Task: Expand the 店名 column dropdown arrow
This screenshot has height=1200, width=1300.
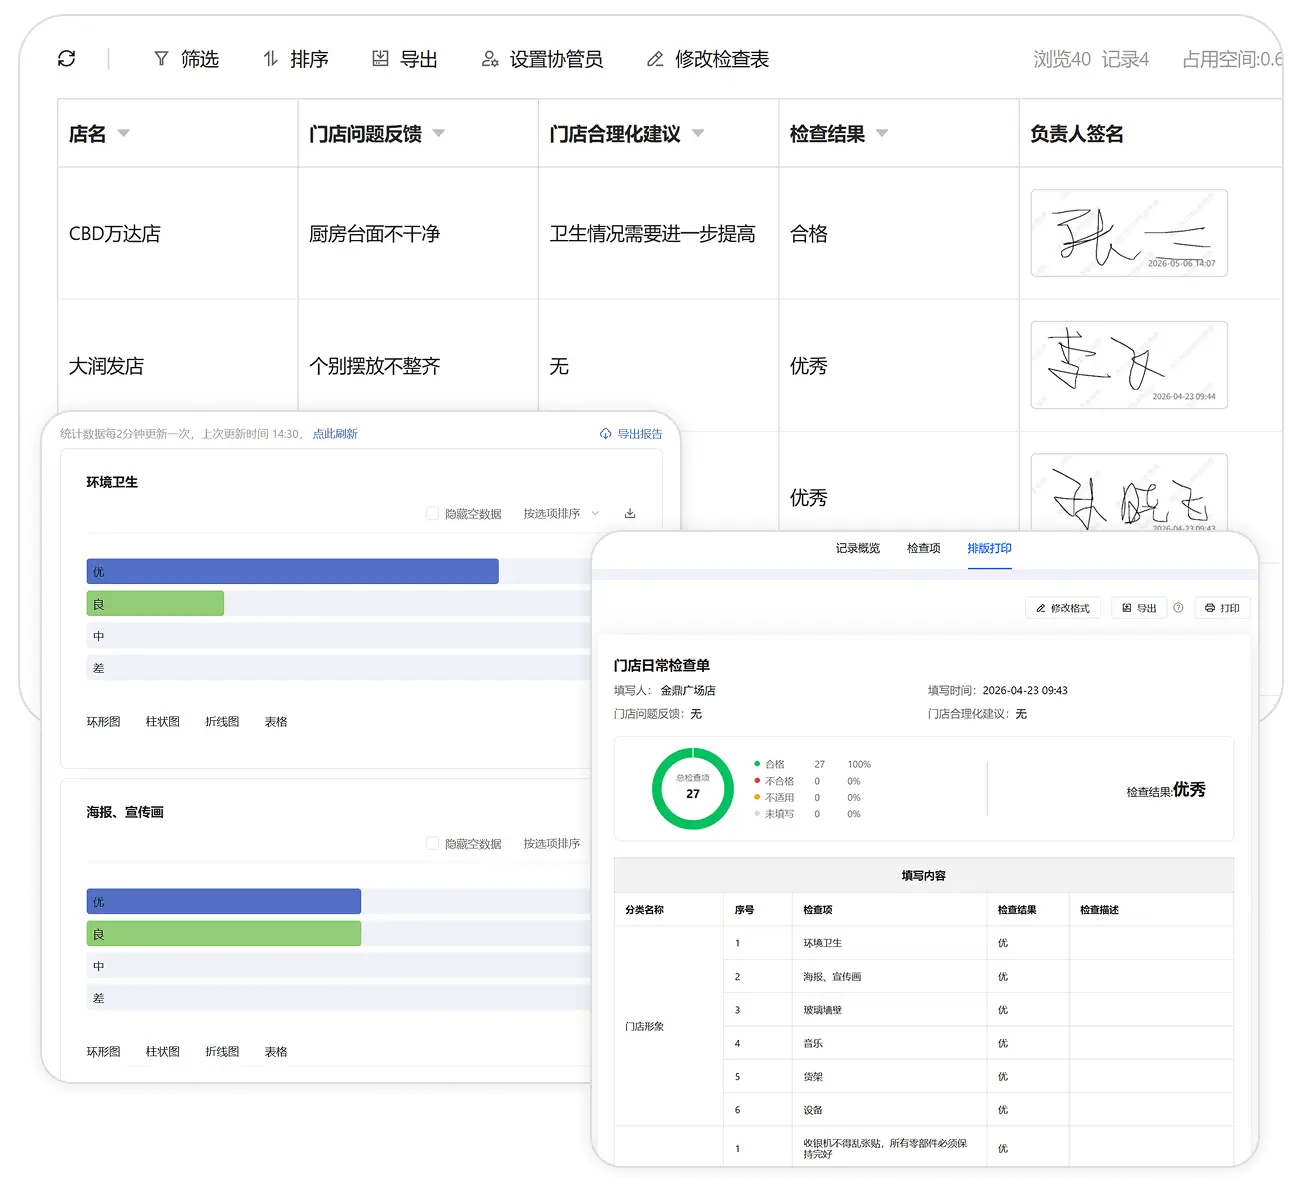Action: point(124,133)
